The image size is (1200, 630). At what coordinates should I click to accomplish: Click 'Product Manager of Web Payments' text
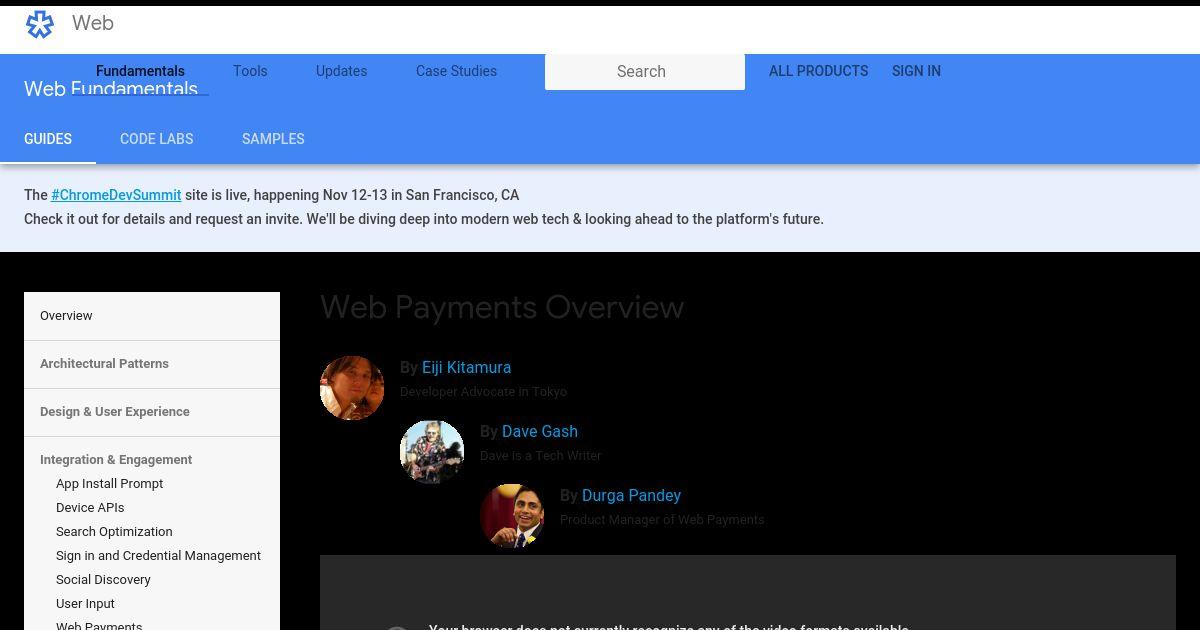[x=662, y=520]
